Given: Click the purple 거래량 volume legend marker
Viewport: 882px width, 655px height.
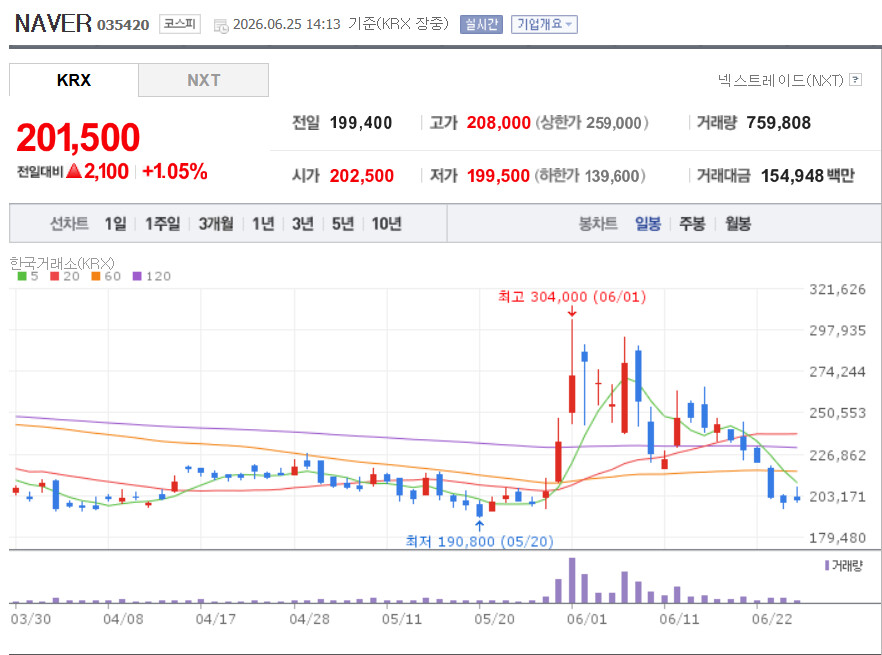Looking at the screenshot, I should pyautogui.click(x=827, y=565).
